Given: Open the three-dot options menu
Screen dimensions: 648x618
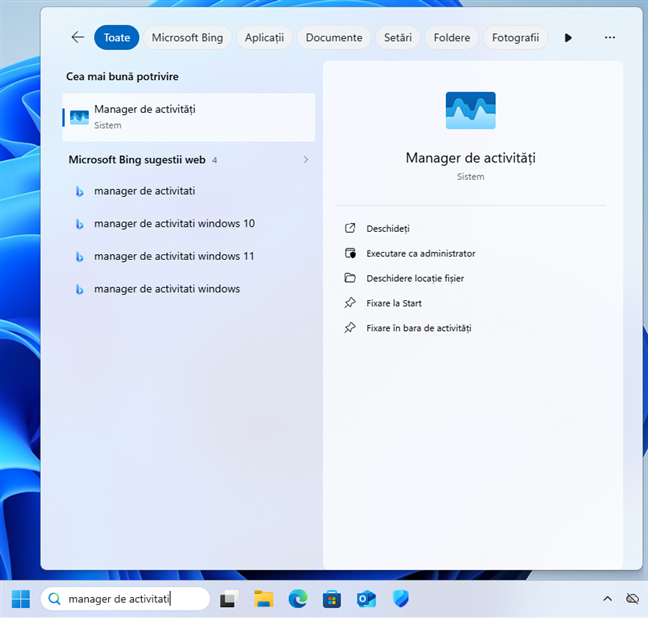Looking at the screenshot, I should (610, 38).
